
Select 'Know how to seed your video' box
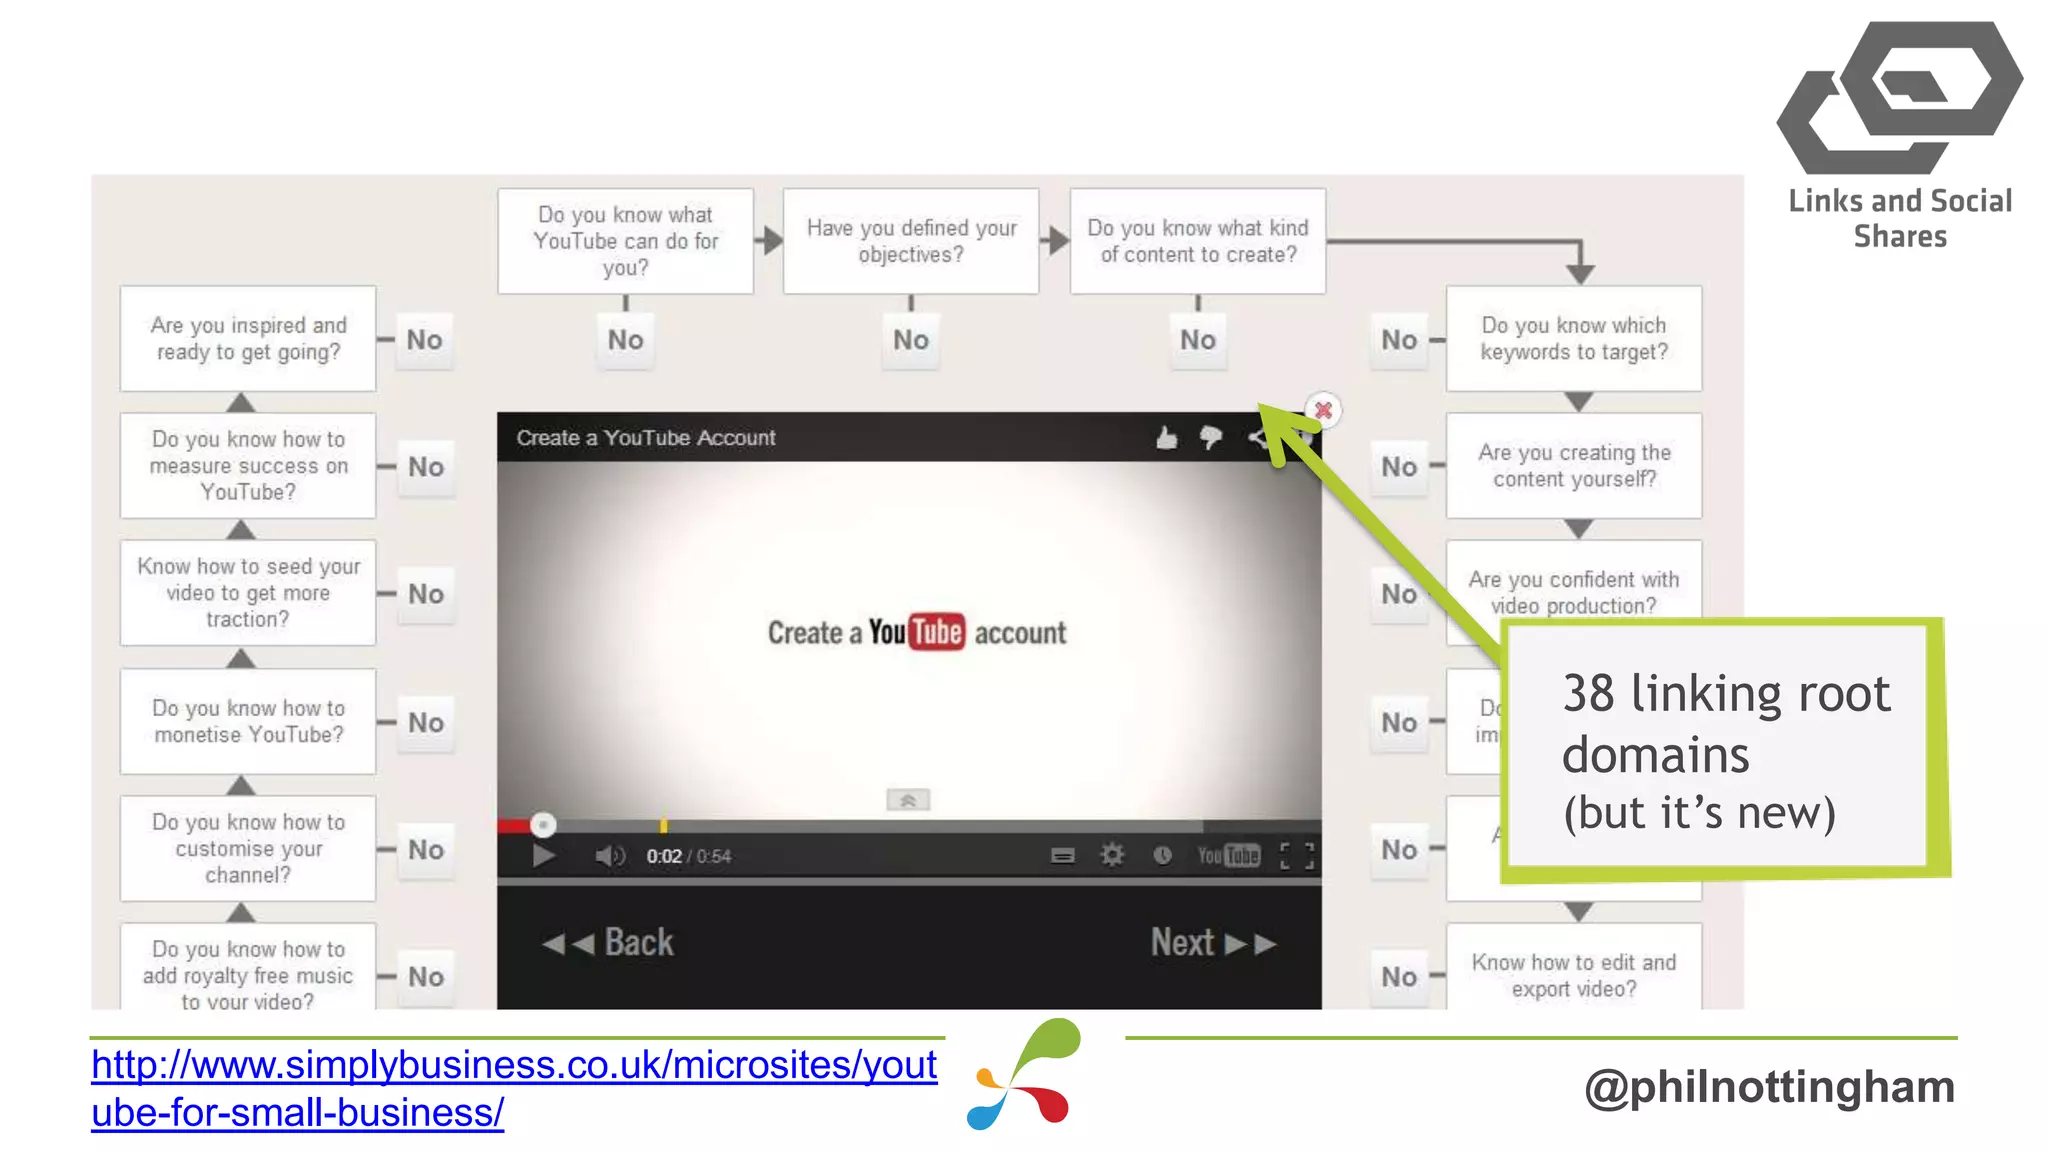coord(248,593)
